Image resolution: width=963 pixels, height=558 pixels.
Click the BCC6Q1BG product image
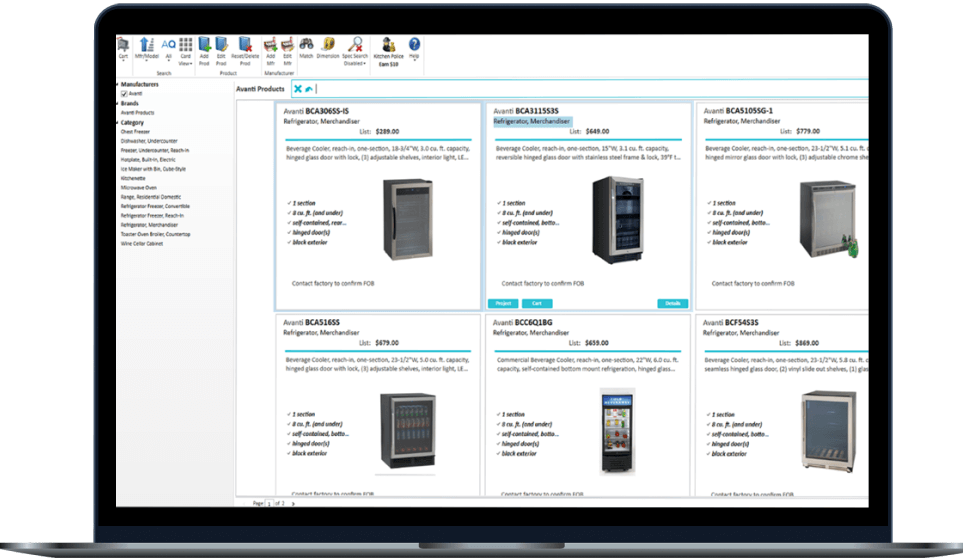coord(617,431)
